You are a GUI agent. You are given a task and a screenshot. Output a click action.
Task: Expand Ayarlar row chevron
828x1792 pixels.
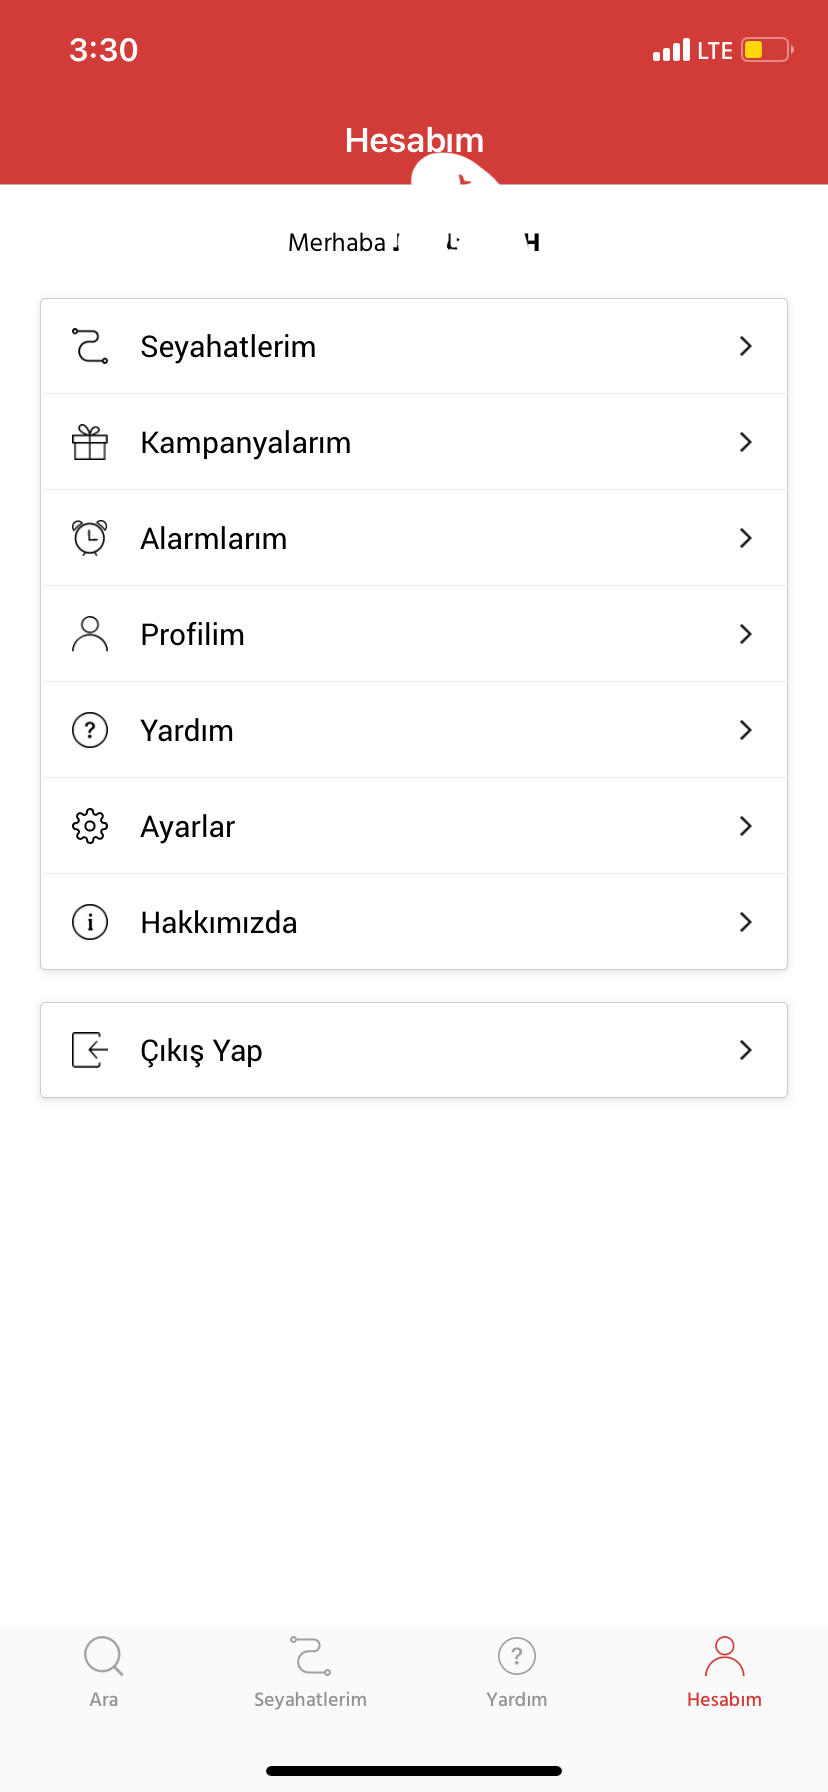[x=745, y=826]
